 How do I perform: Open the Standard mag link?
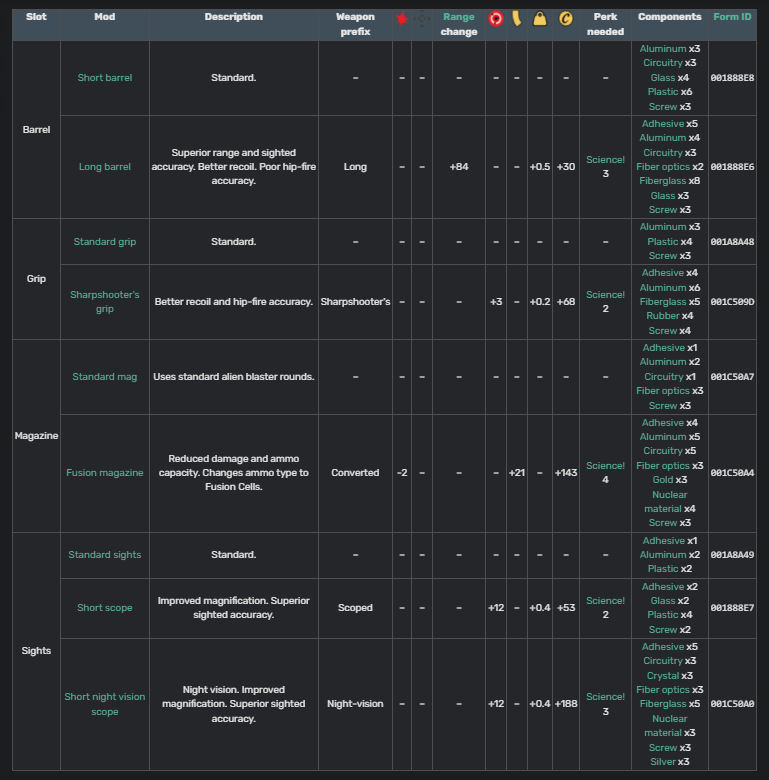(x=105, y=377)
